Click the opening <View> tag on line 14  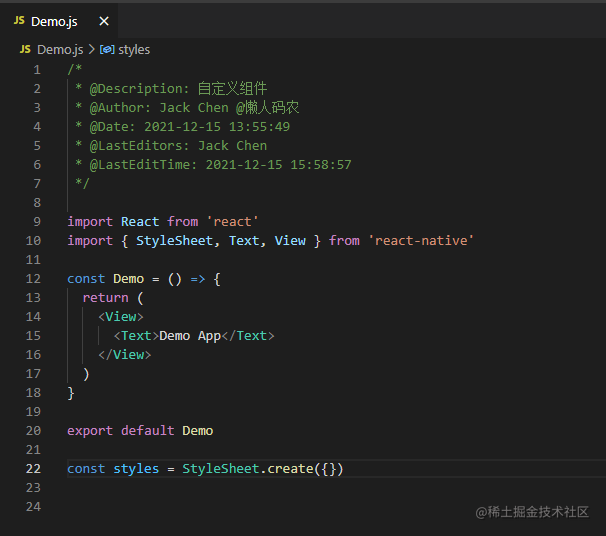(x=121, y=317)
